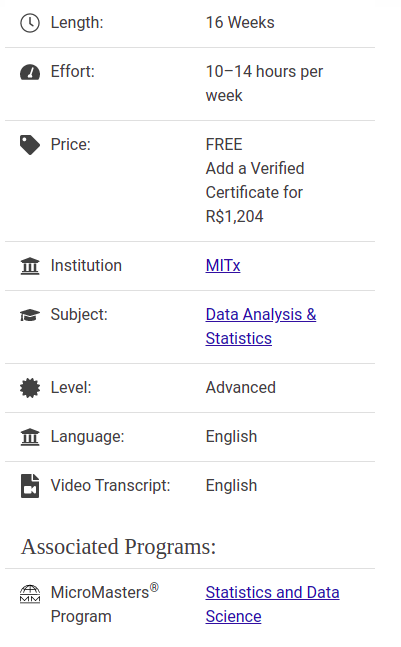Click the building icon beside Institution
The width and height of the screenshot is (401, 647).
point(30,266)
